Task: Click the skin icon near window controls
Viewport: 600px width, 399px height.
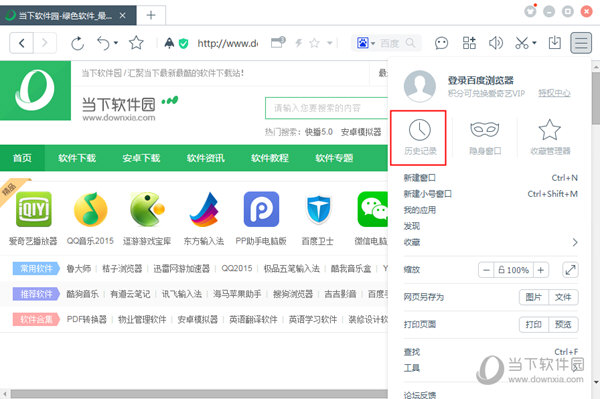Action: [x=530, y=11]
